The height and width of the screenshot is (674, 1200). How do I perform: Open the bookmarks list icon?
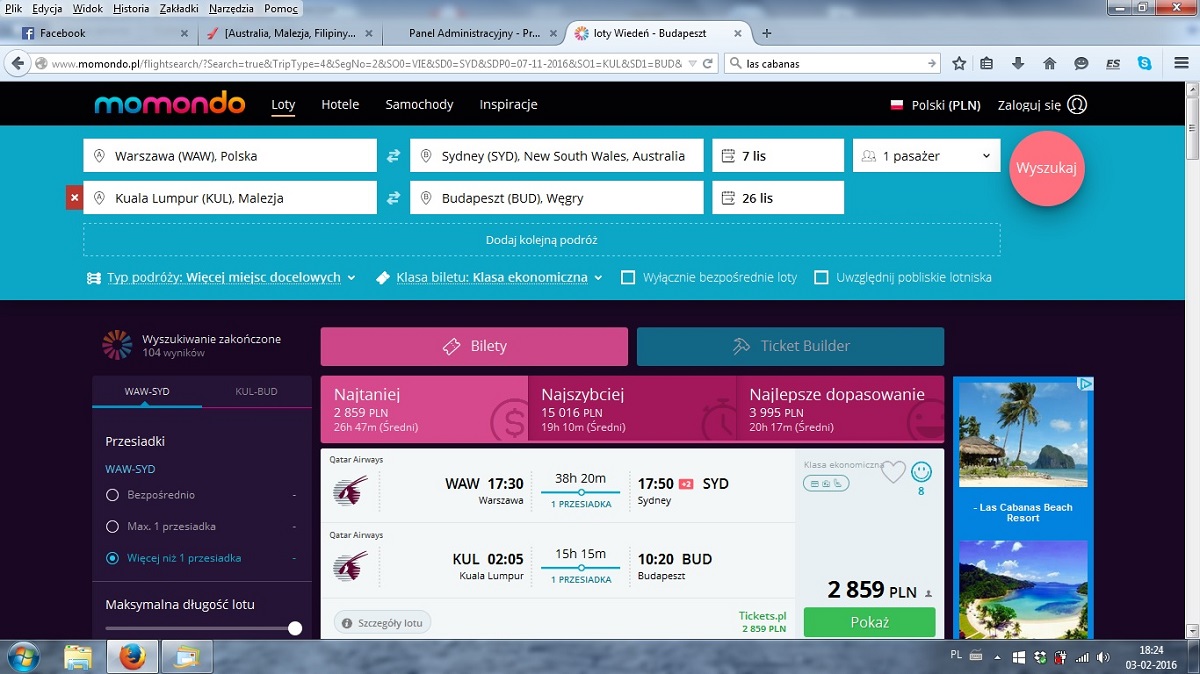(x=987, y=63)
